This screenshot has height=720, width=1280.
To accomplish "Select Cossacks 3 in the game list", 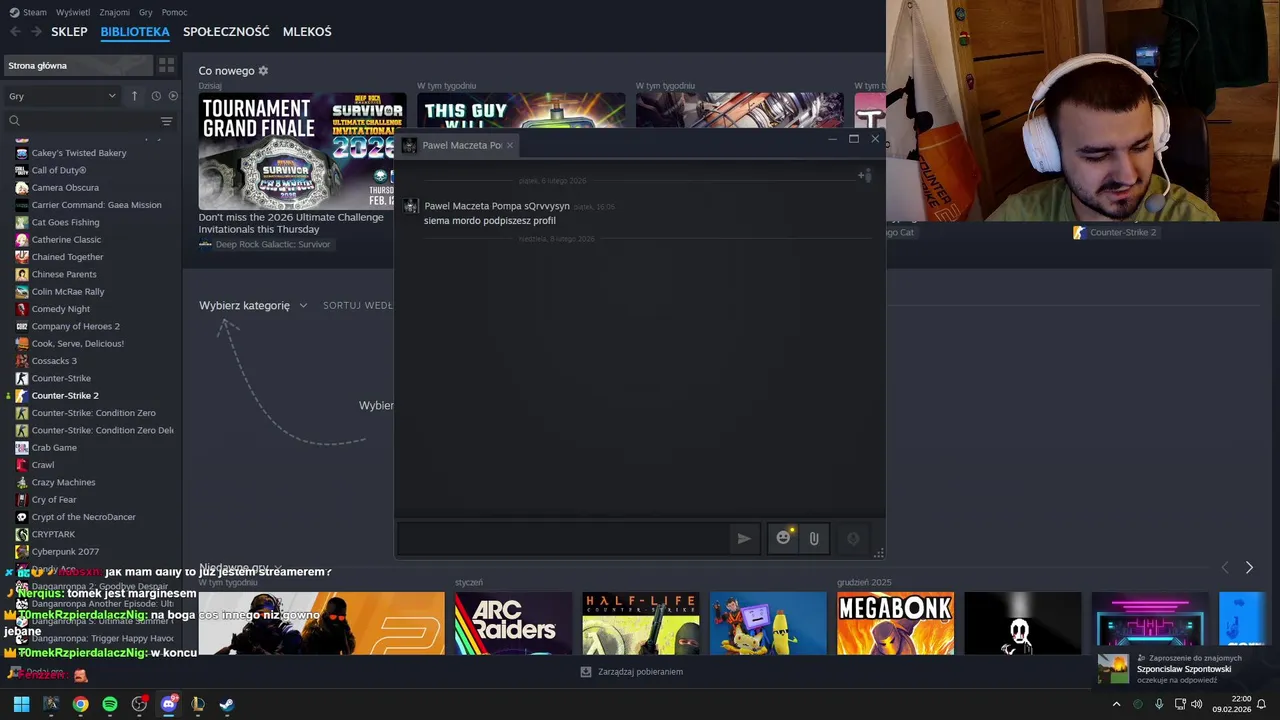I will click(x=54, y=361).
